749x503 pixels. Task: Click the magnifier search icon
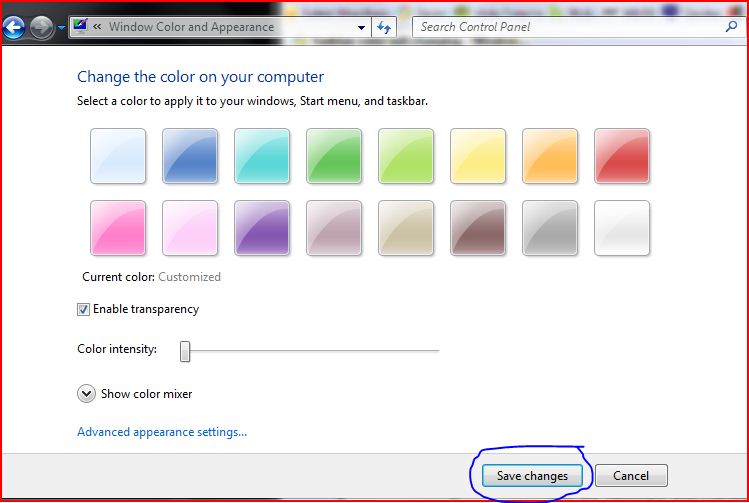[731, 27]
